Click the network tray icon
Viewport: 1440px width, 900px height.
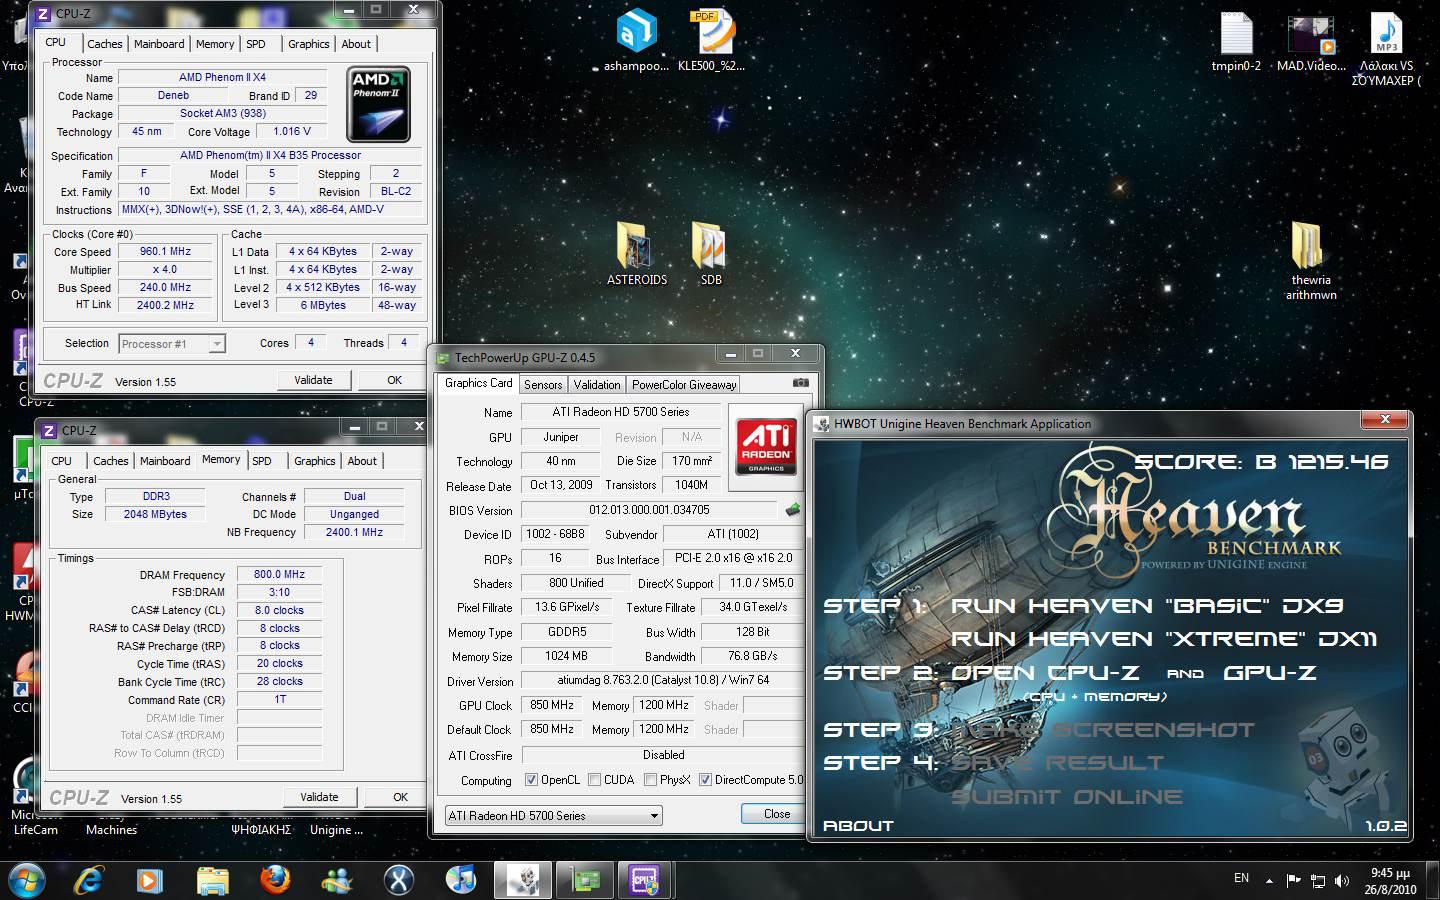click(1318, 881)
